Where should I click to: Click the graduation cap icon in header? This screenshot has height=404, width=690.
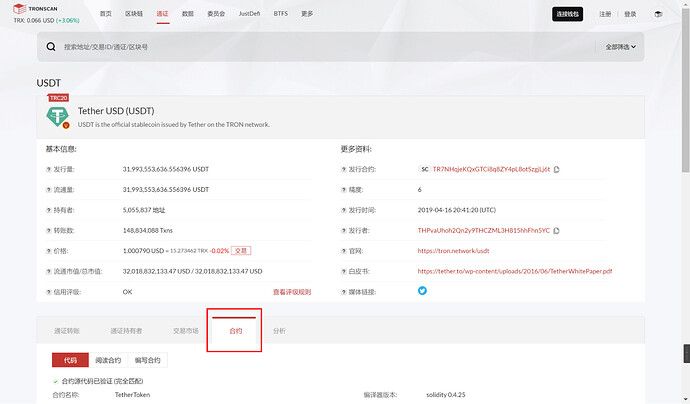658,14
